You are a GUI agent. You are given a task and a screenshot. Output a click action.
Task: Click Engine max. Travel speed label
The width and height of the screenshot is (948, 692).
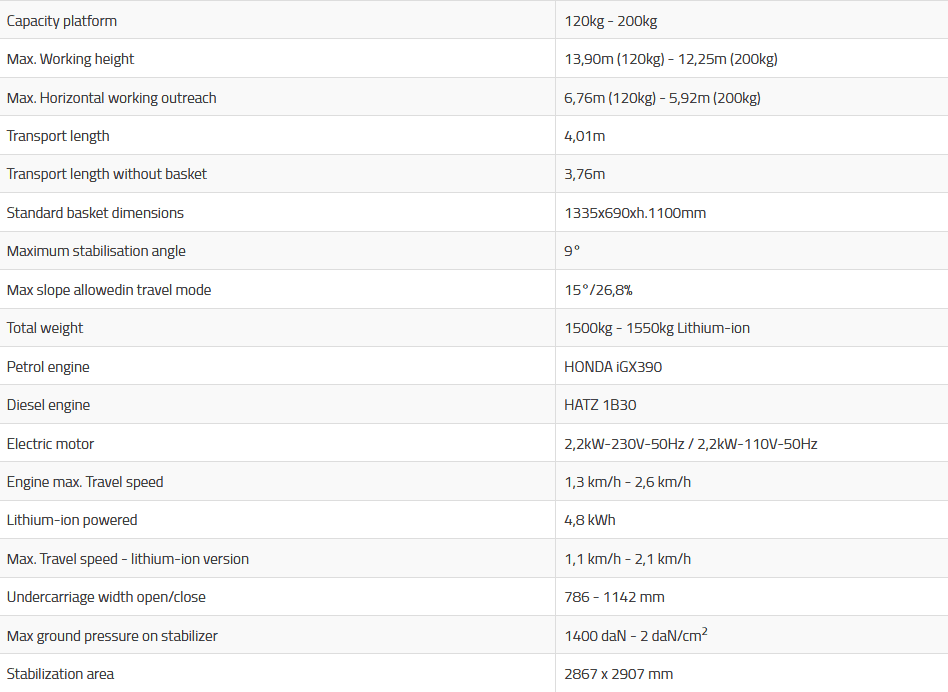click(x=85, y=482)
